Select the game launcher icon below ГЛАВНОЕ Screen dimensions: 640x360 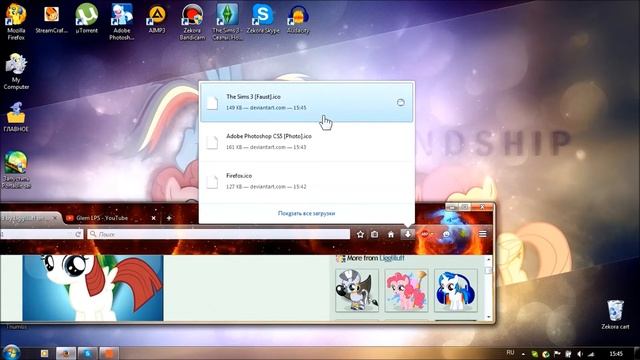[x=16, y=169]
